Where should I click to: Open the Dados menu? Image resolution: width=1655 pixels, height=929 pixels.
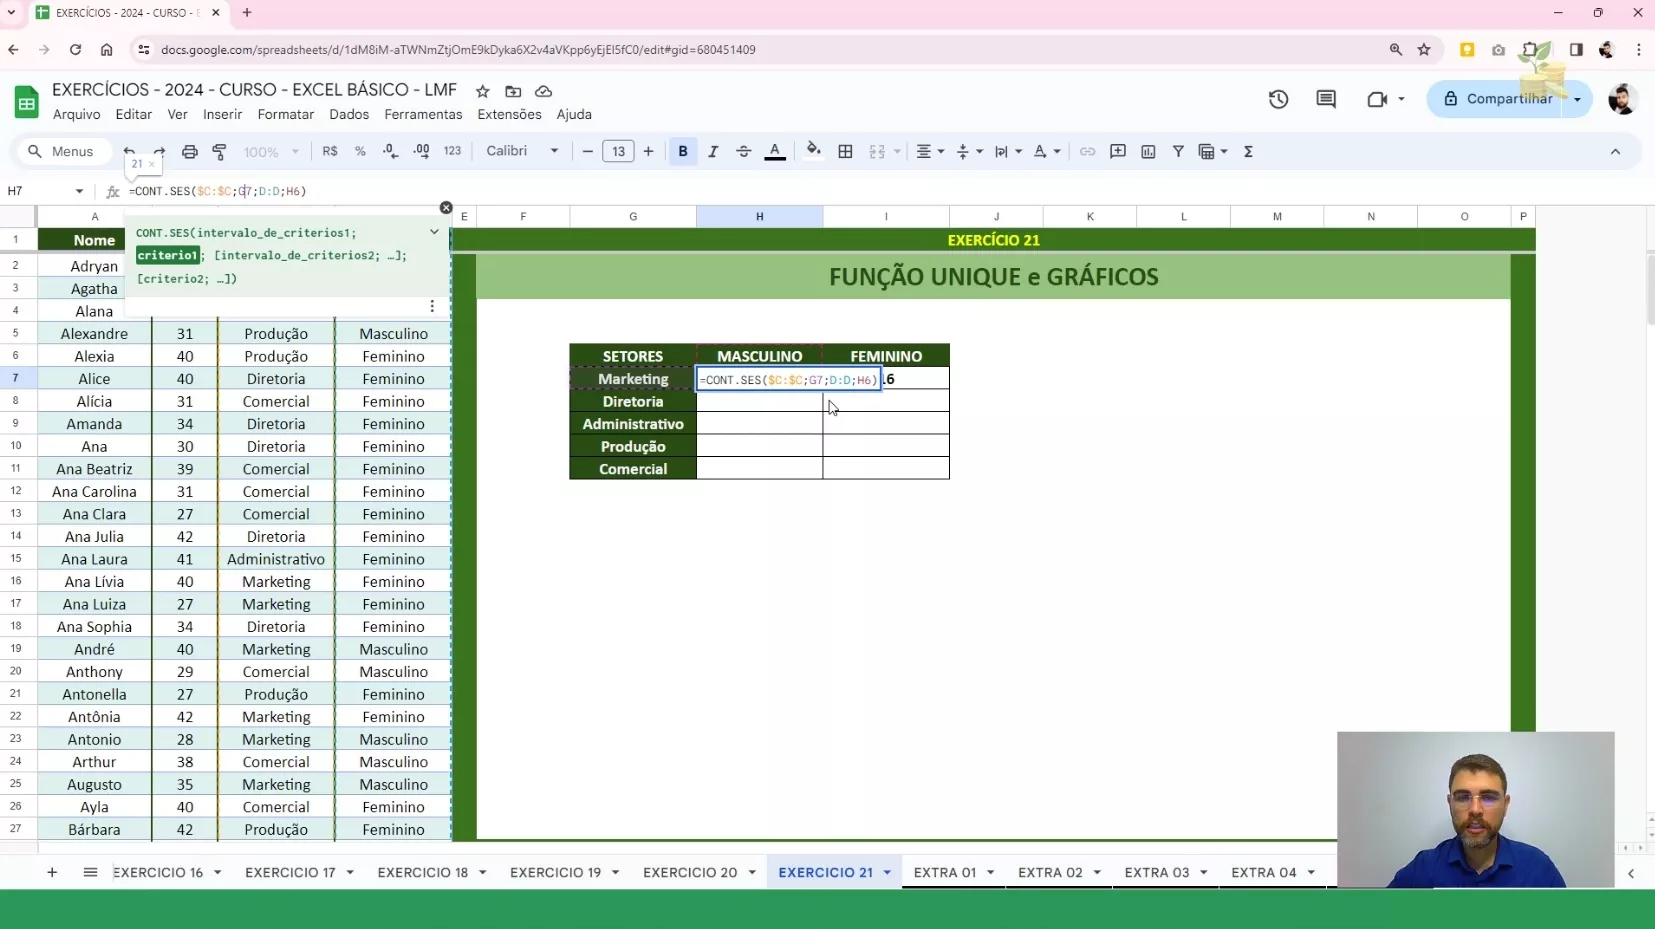pyautogui.click(x=349, y=115)
